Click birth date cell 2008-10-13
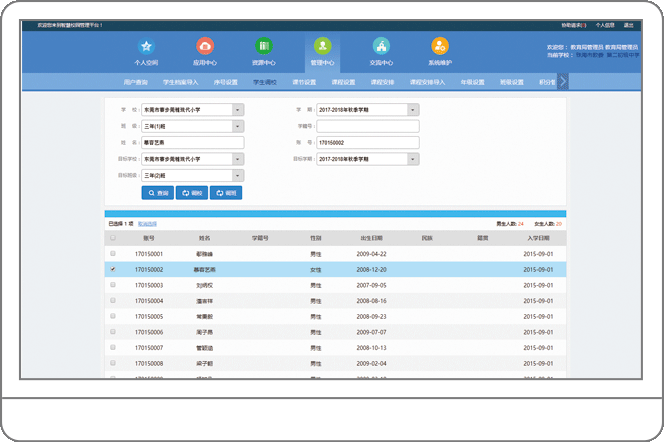664x443 pixels. [371, 348]
